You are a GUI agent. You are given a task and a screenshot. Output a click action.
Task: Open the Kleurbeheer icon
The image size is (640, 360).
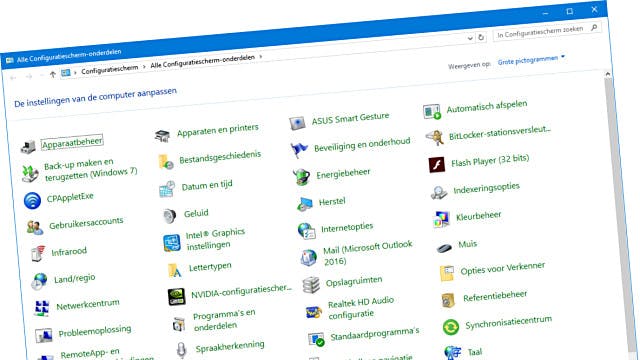pyautogui.click(x=441, y=219)
